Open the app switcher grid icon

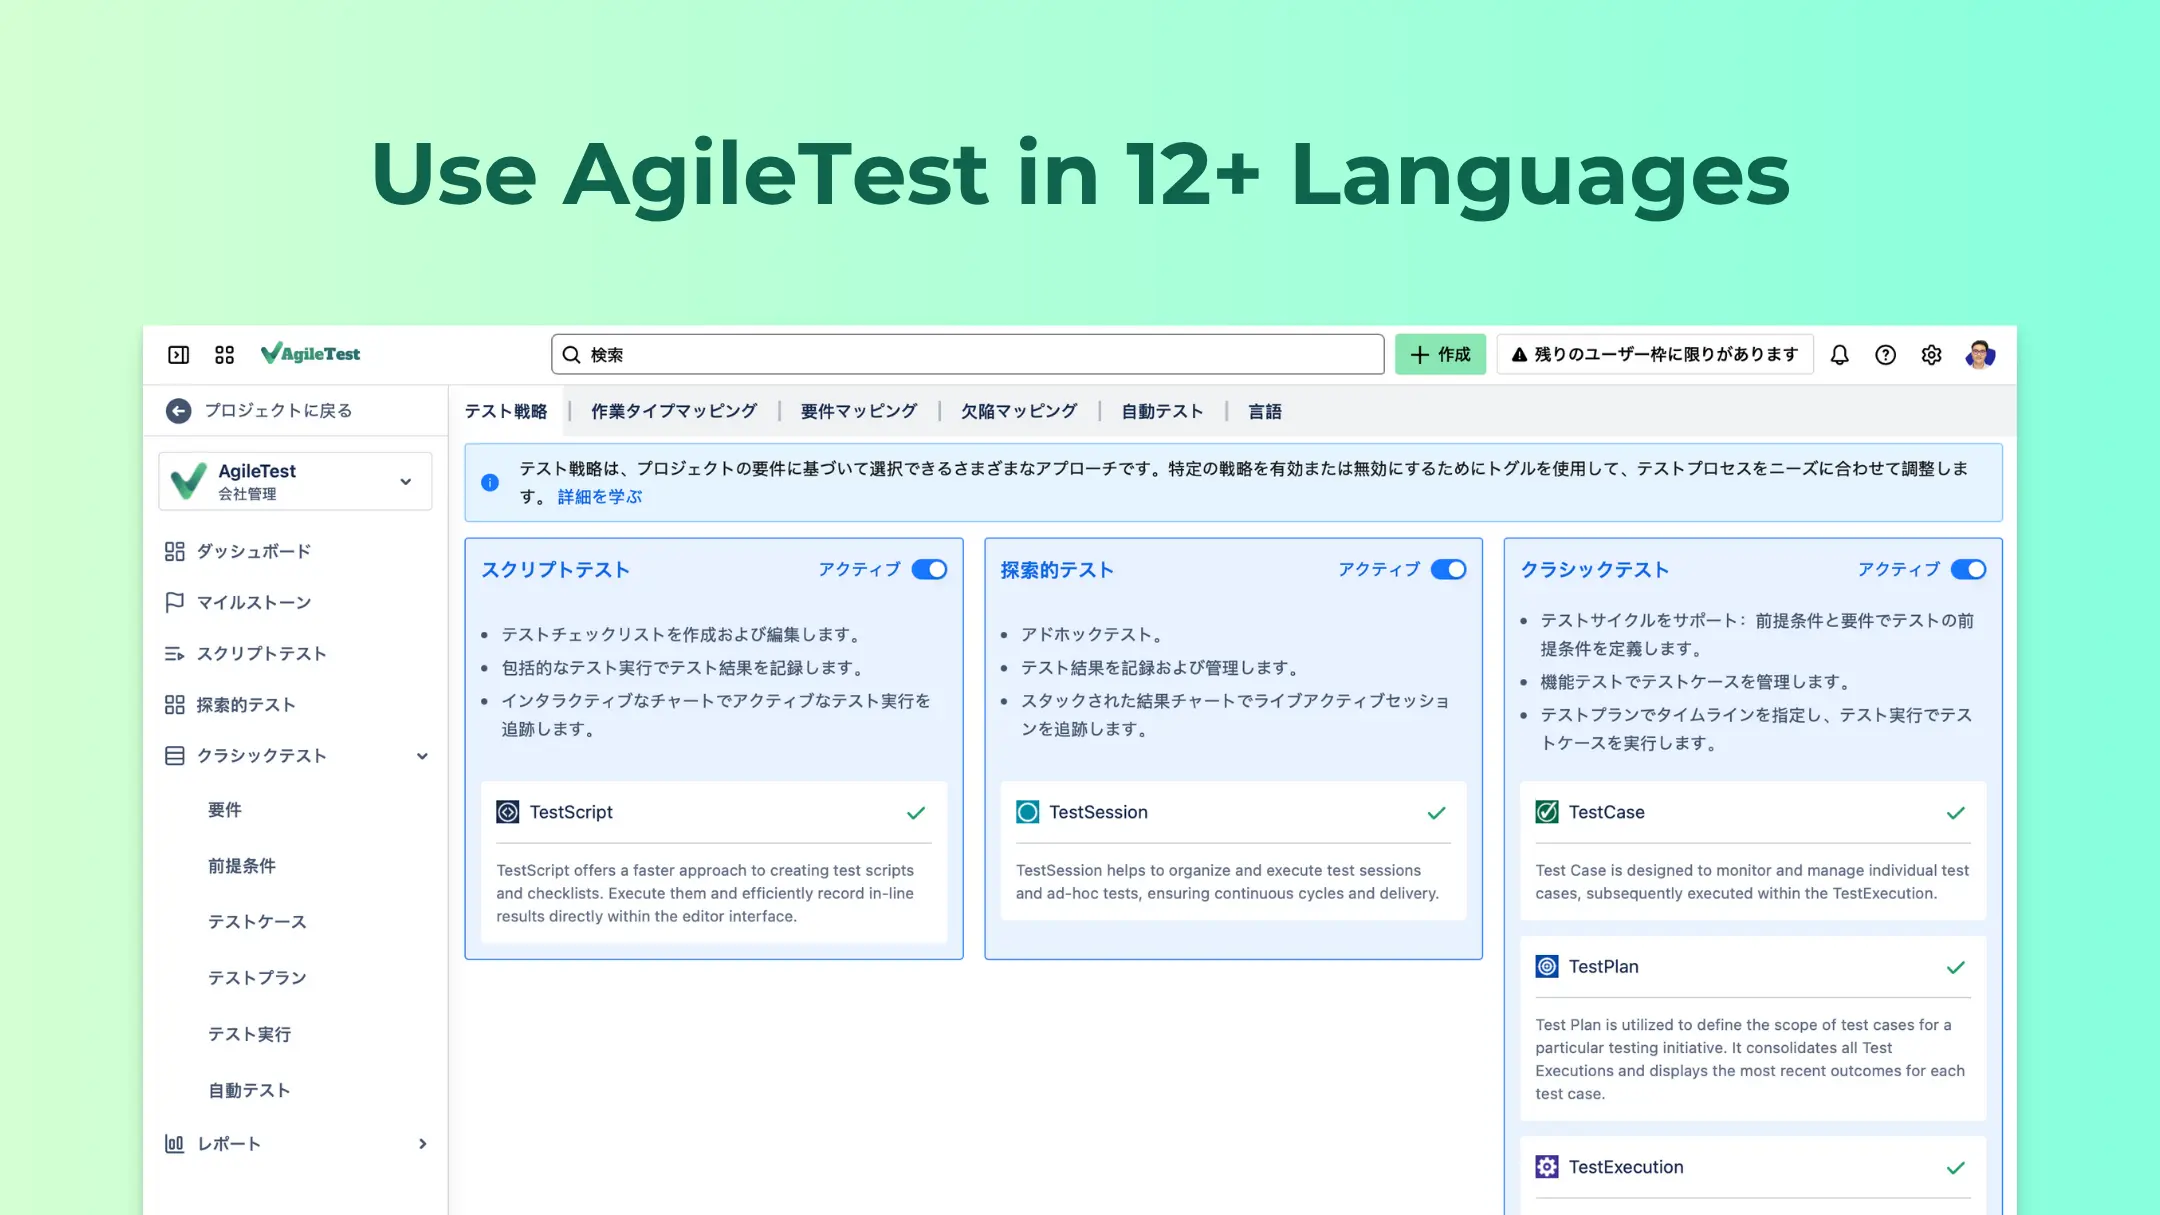point(224,355)
